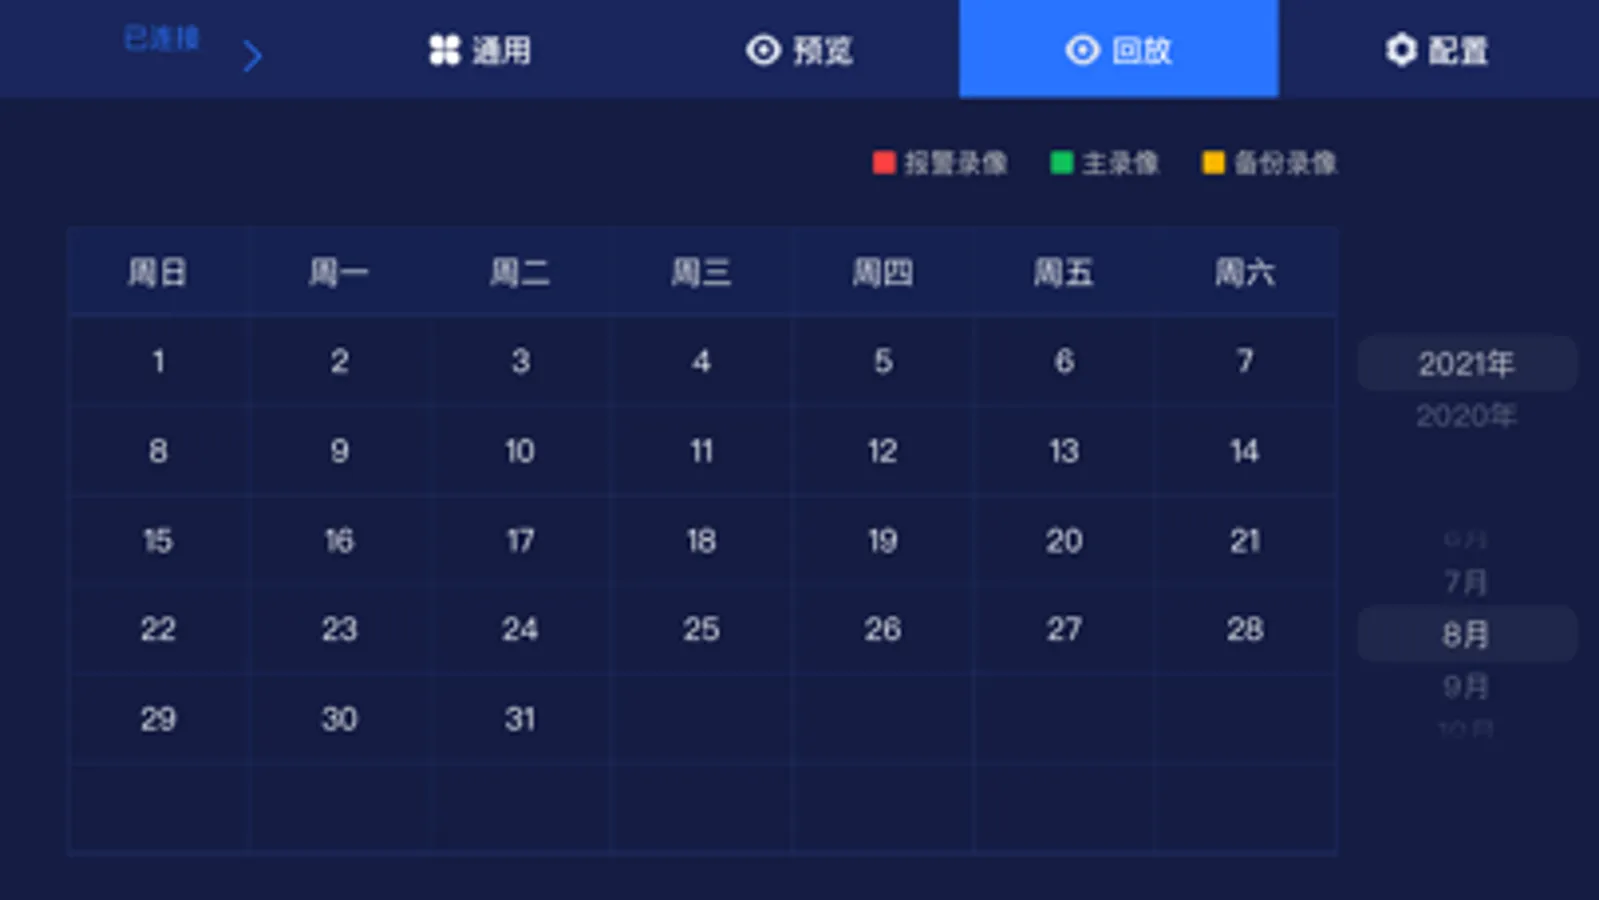
Task: Click the 周四 column header
Action: tap(883, 272)
